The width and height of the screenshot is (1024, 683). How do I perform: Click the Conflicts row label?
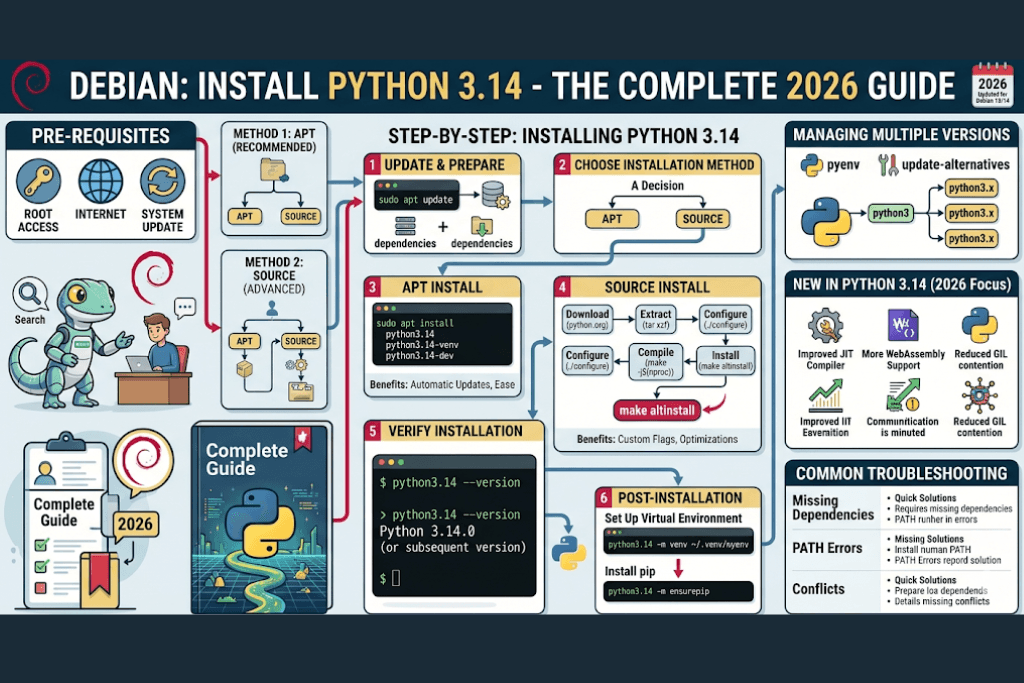coord(818,589)
